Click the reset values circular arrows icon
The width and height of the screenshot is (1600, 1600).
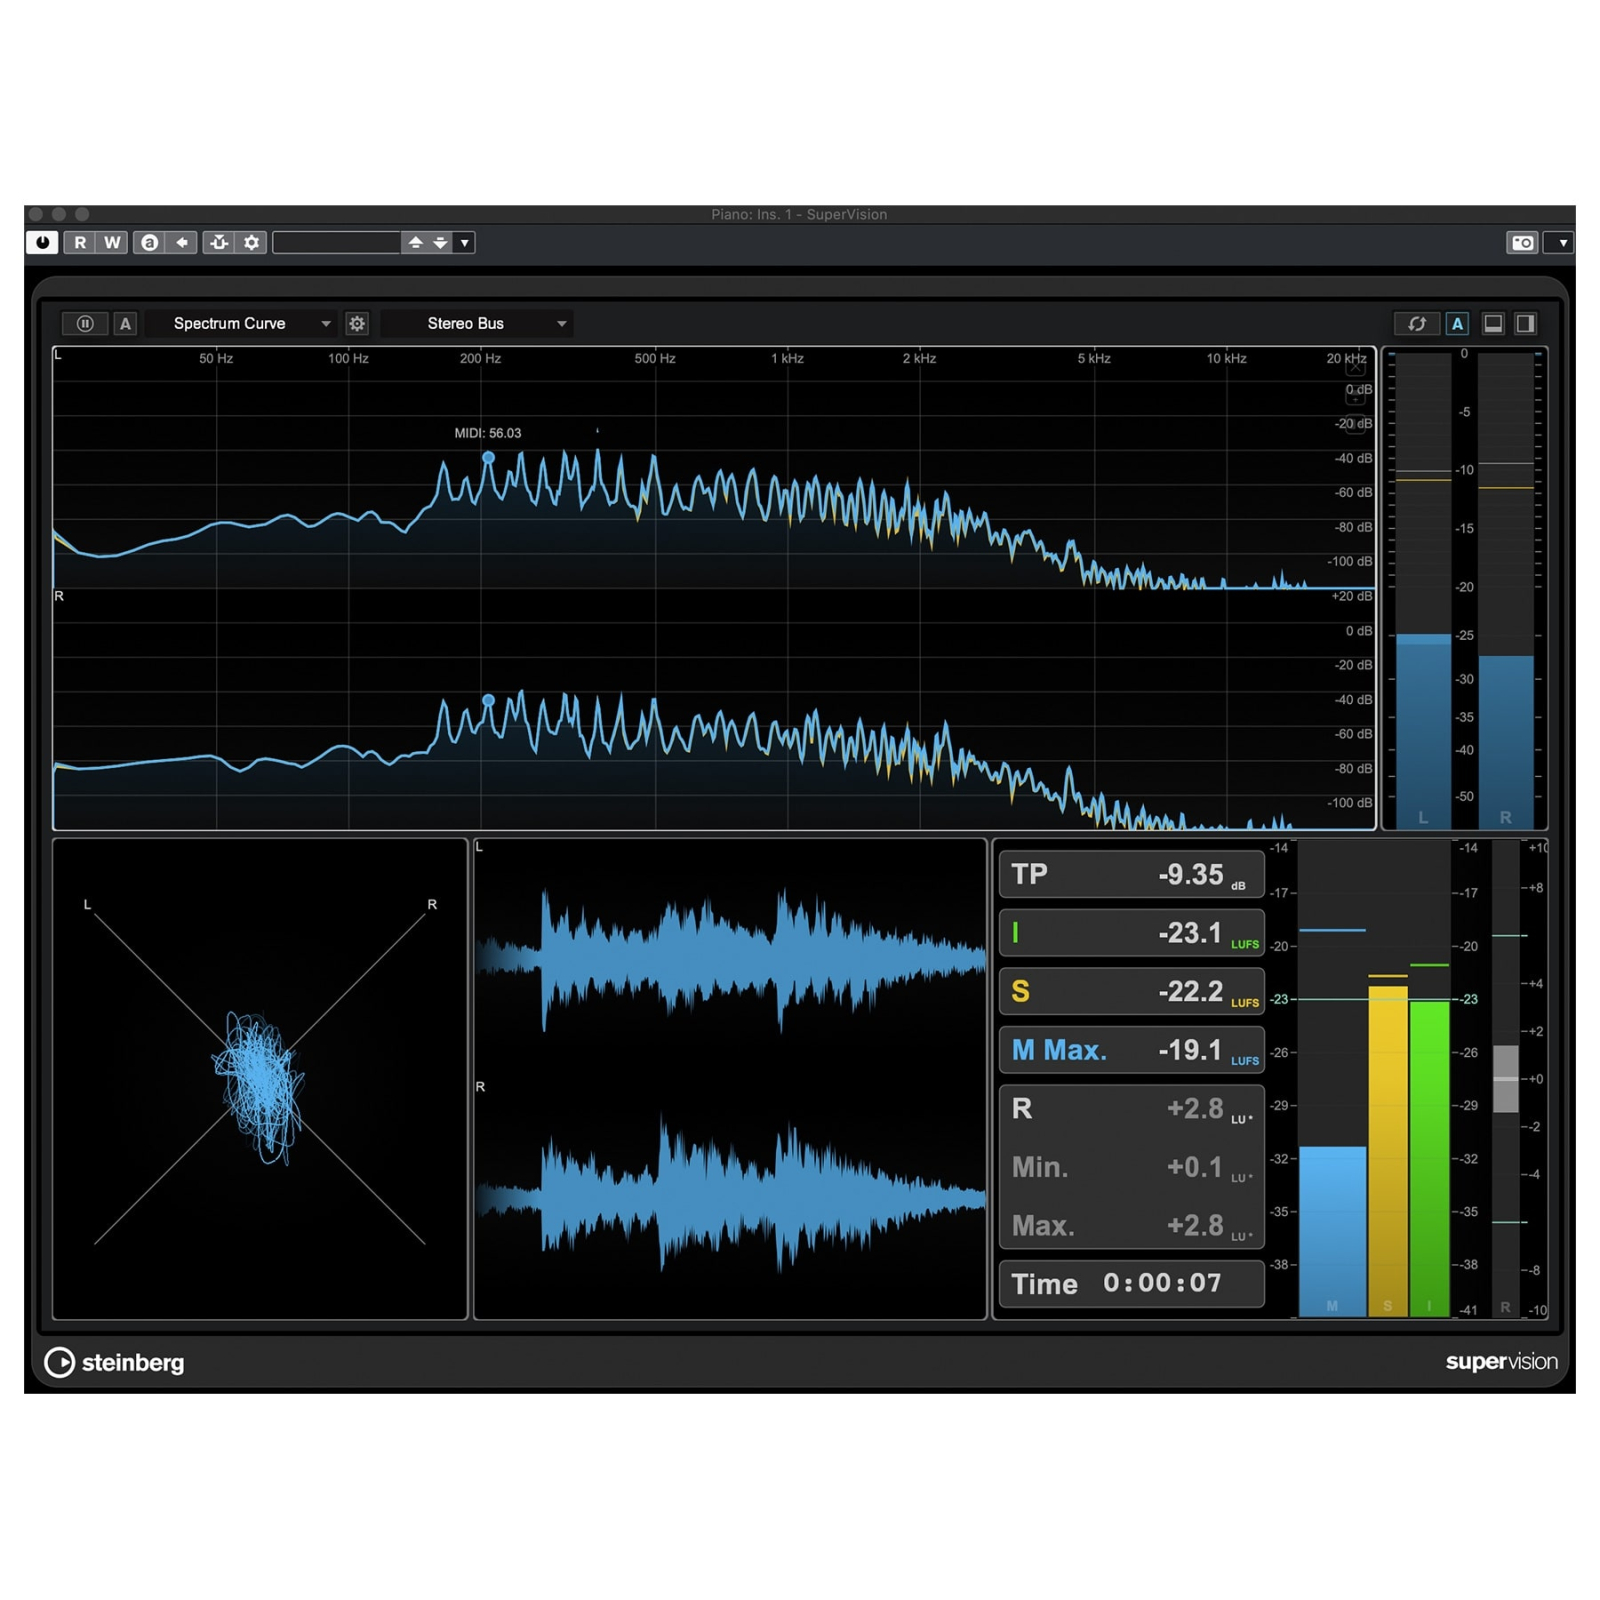point(1416,323)
